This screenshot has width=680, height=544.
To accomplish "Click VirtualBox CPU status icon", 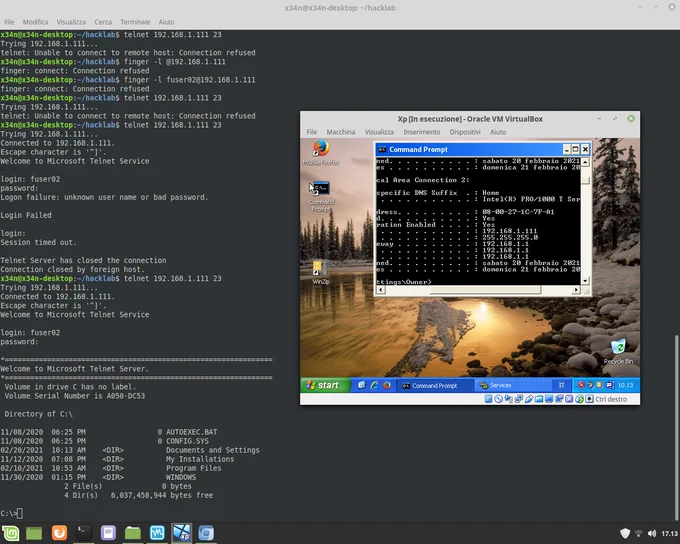I will click(x=569, y=399).
